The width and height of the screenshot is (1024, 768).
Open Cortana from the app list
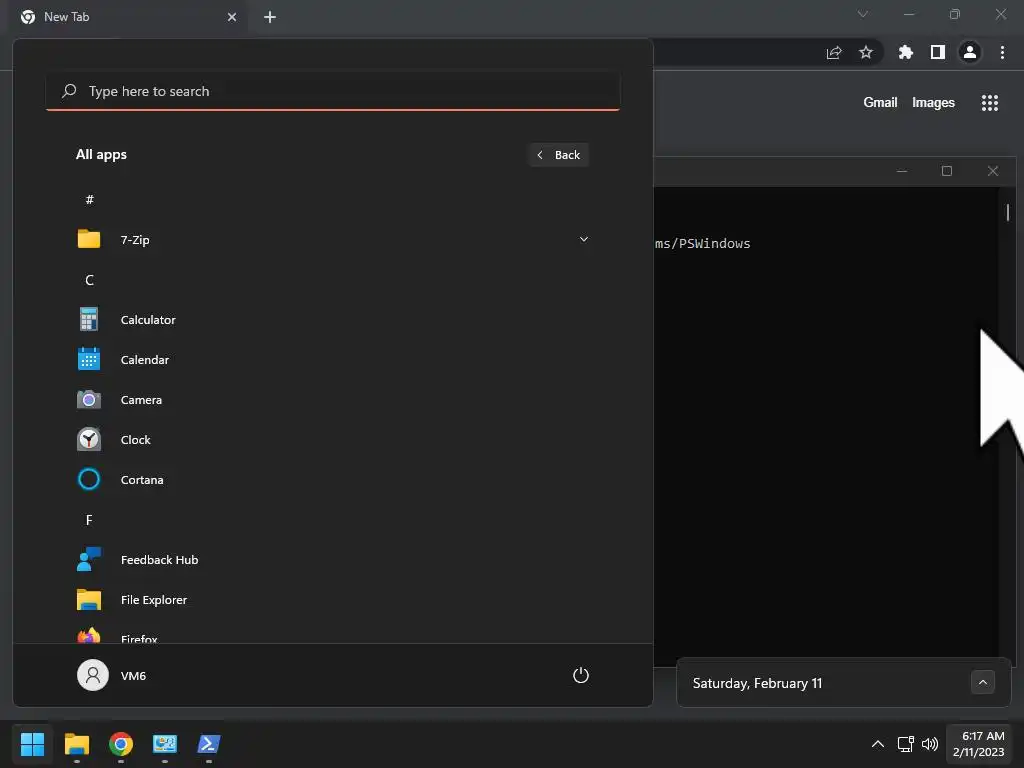[x=332, y=480]
